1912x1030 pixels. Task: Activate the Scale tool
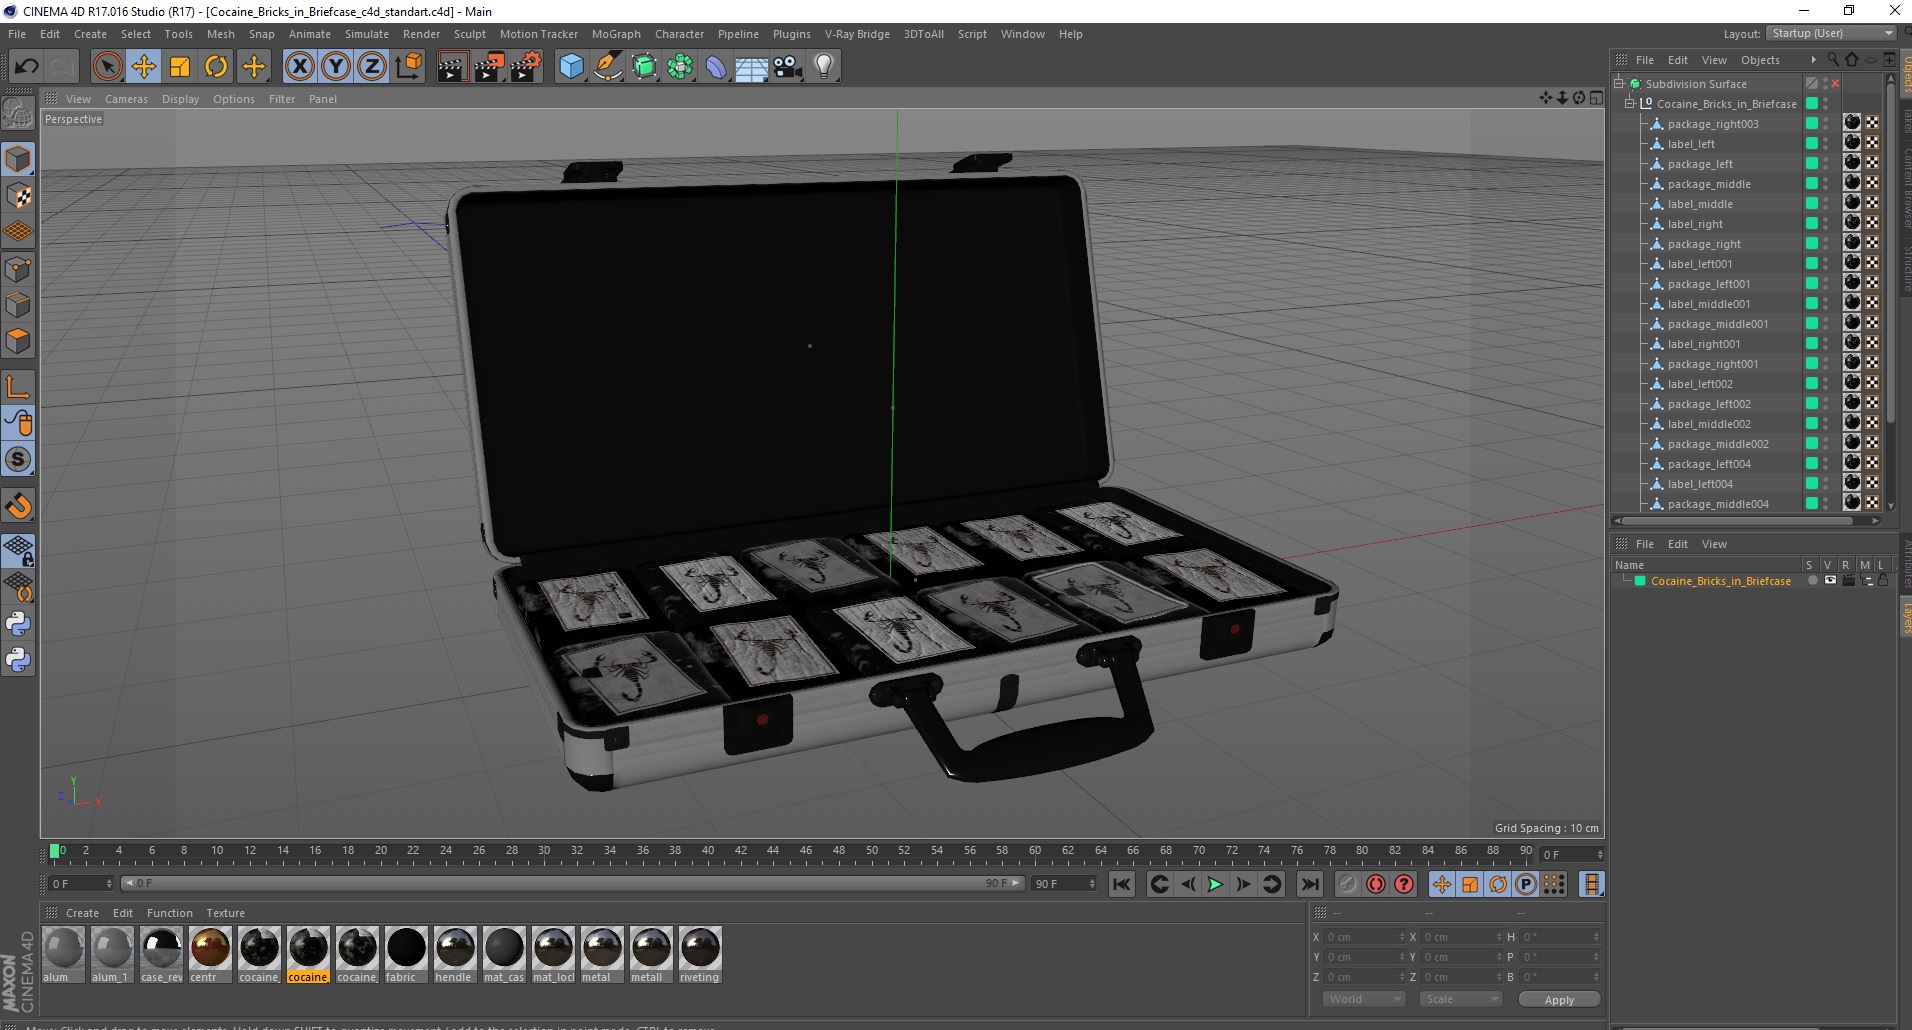tap(180, 67)
